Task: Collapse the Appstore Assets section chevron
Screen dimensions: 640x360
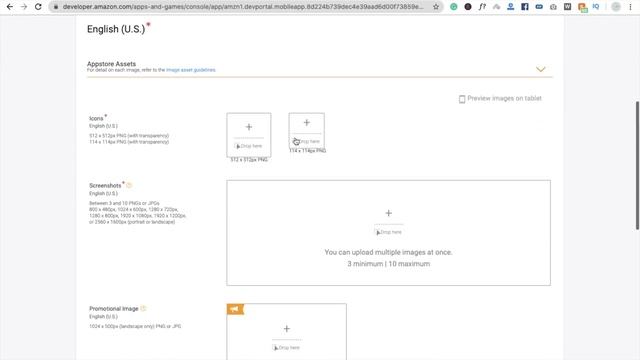Action: click(540, 69)
